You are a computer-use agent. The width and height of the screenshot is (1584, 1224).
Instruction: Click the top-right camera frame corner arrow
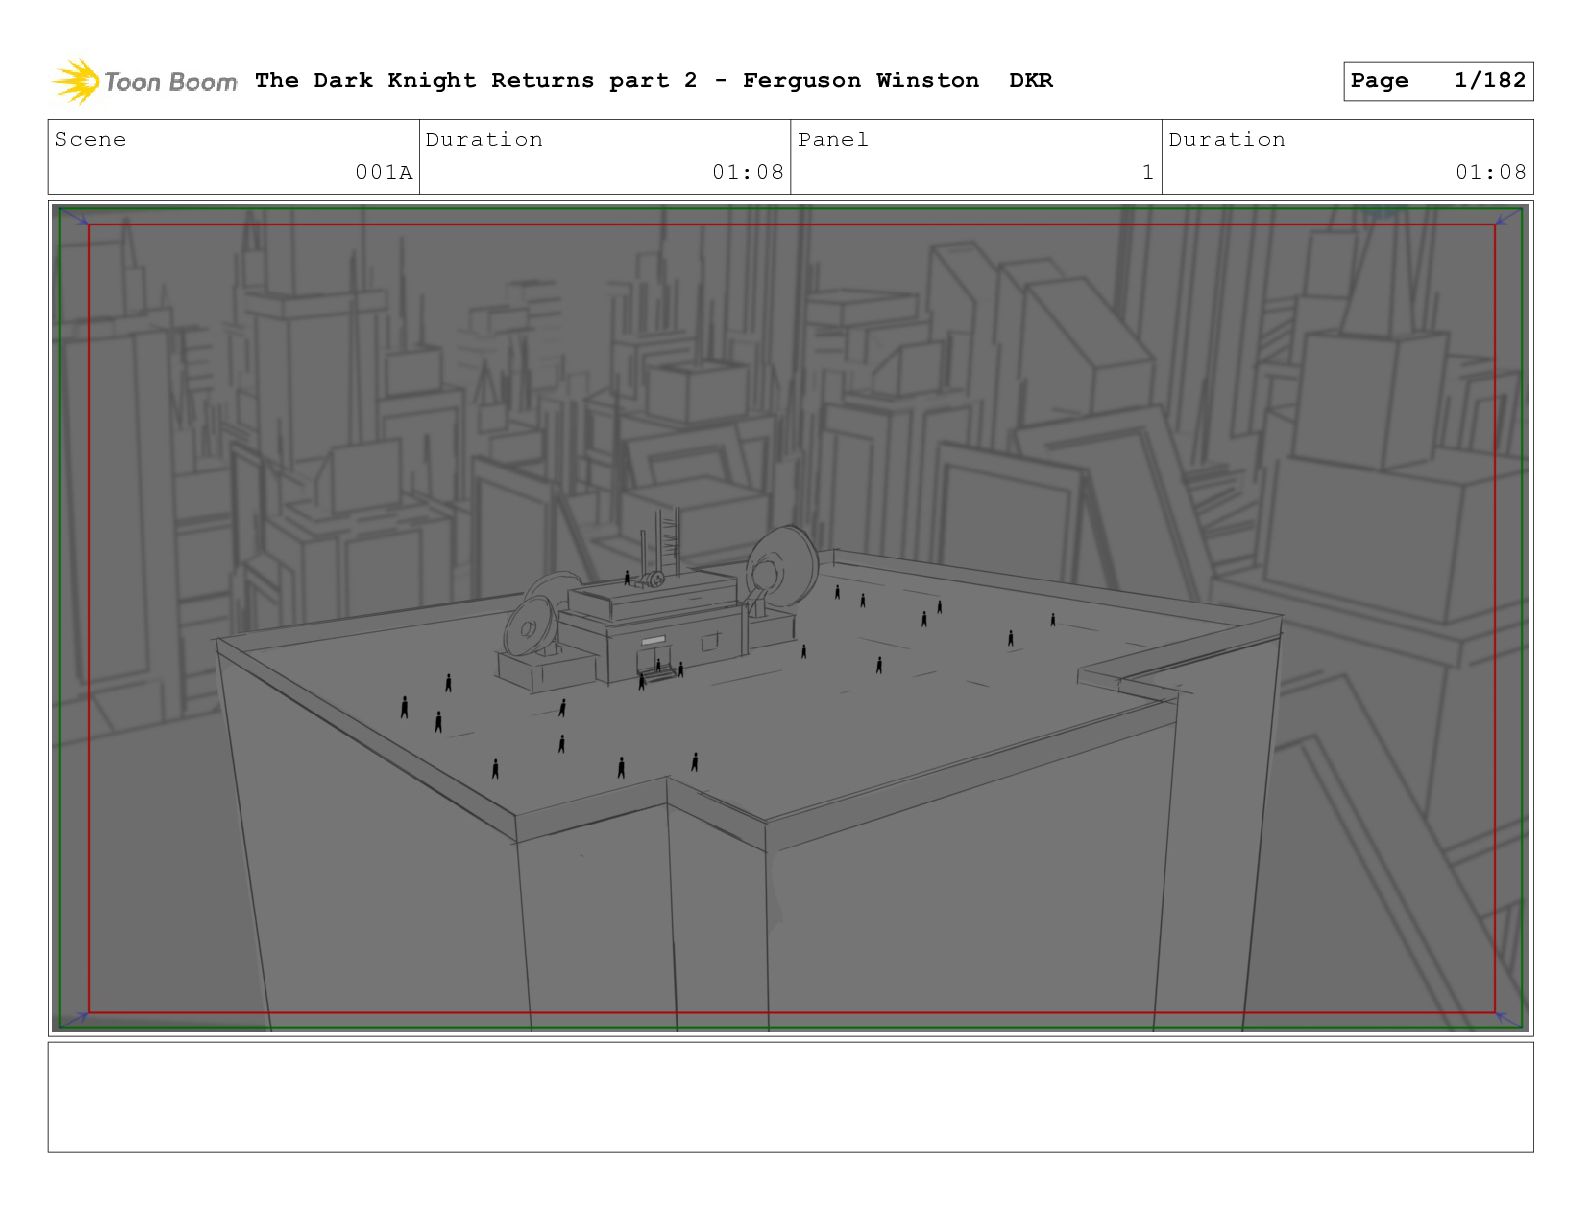click(x=1508, y=217)
